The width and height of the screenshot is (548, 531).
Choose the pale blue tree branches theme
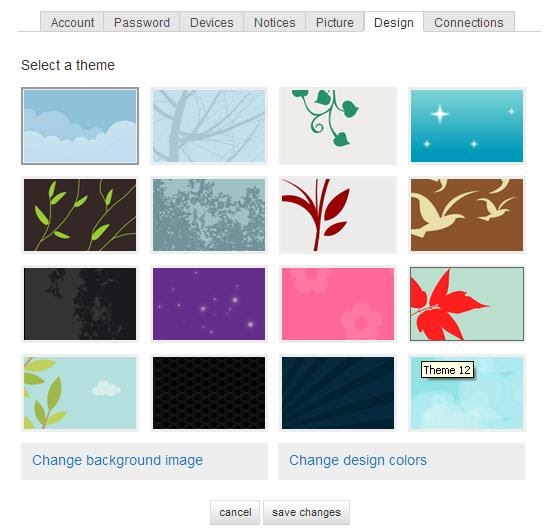click(209, 126)
